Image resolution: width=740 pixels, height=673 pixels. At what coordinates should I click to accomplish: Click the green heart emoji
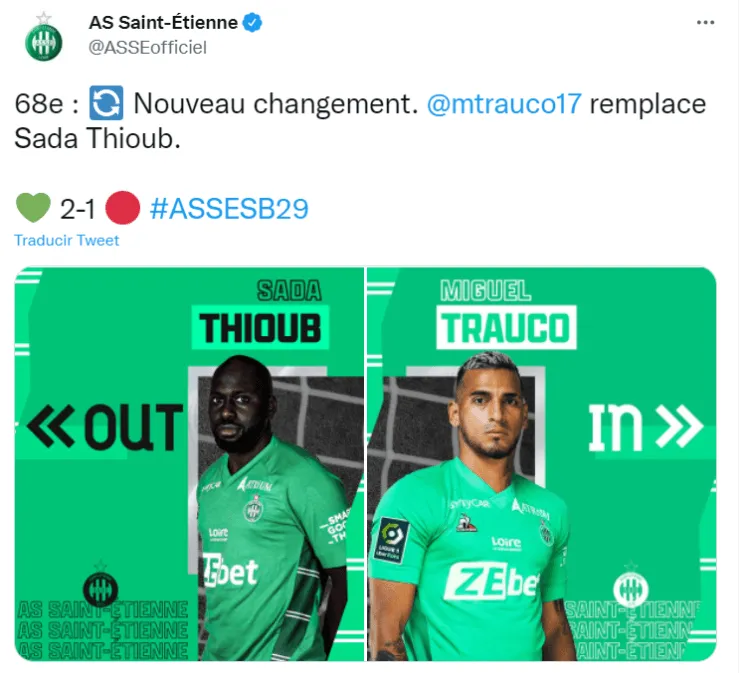click(33, 208)
